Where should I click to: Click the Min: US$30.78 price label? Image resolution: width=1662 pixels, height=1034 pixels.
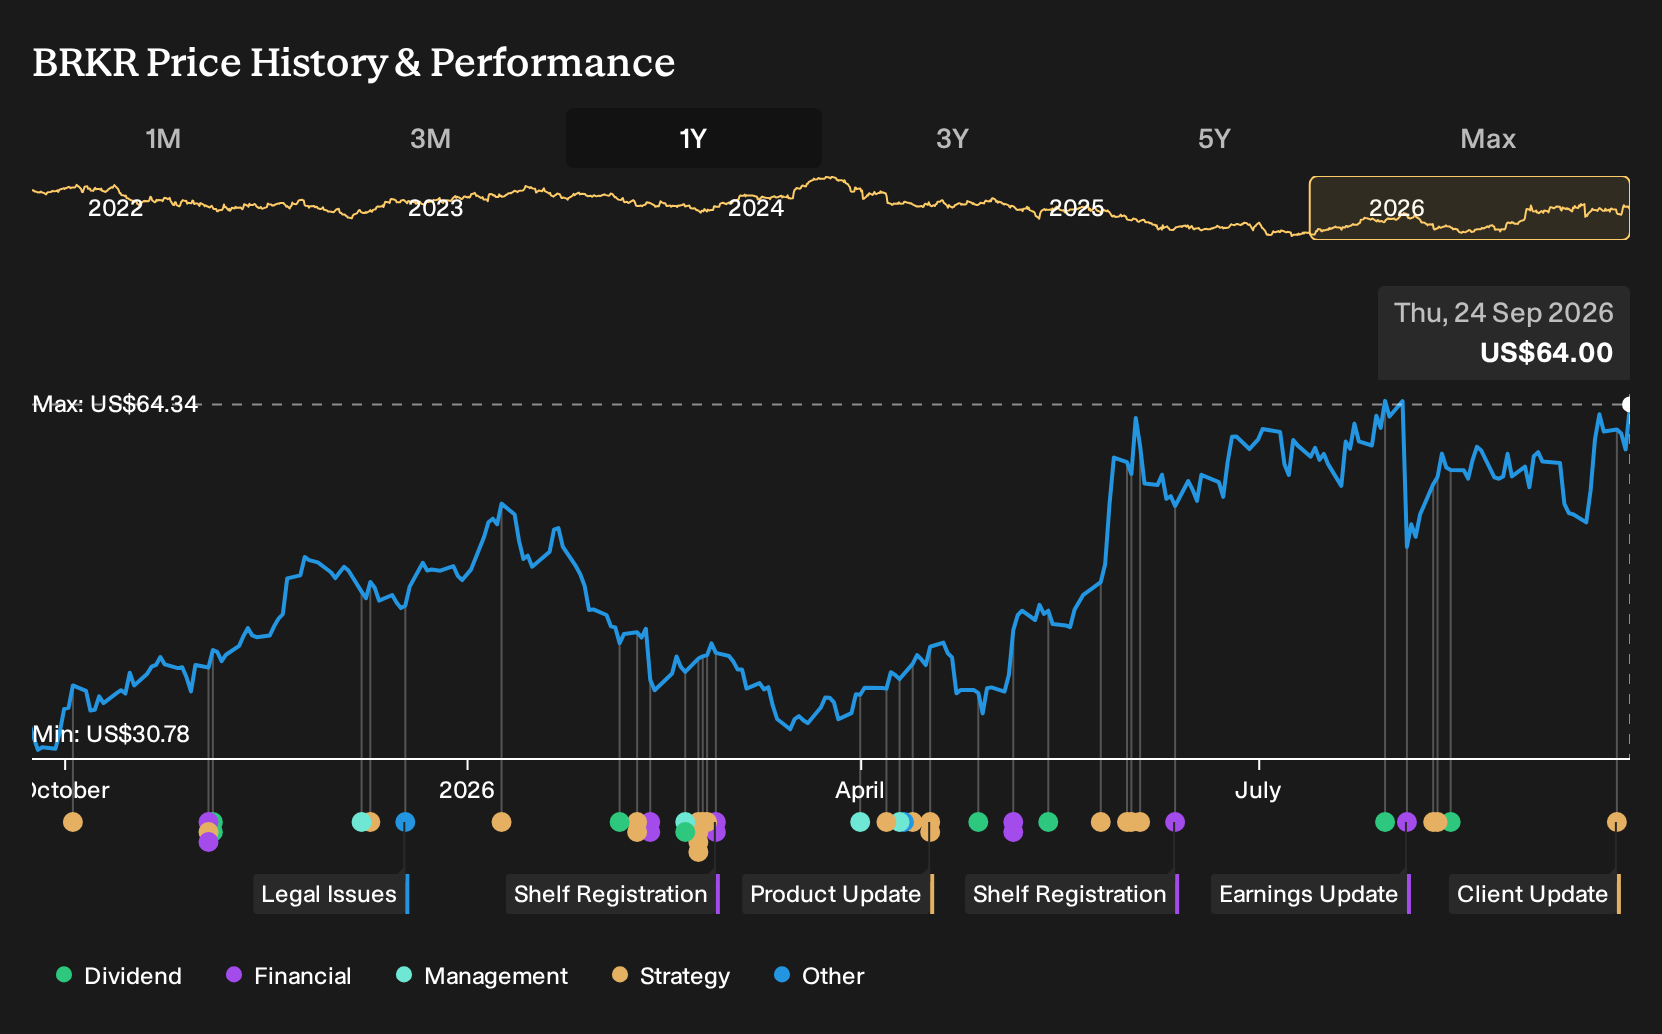(x=111, y=734)
